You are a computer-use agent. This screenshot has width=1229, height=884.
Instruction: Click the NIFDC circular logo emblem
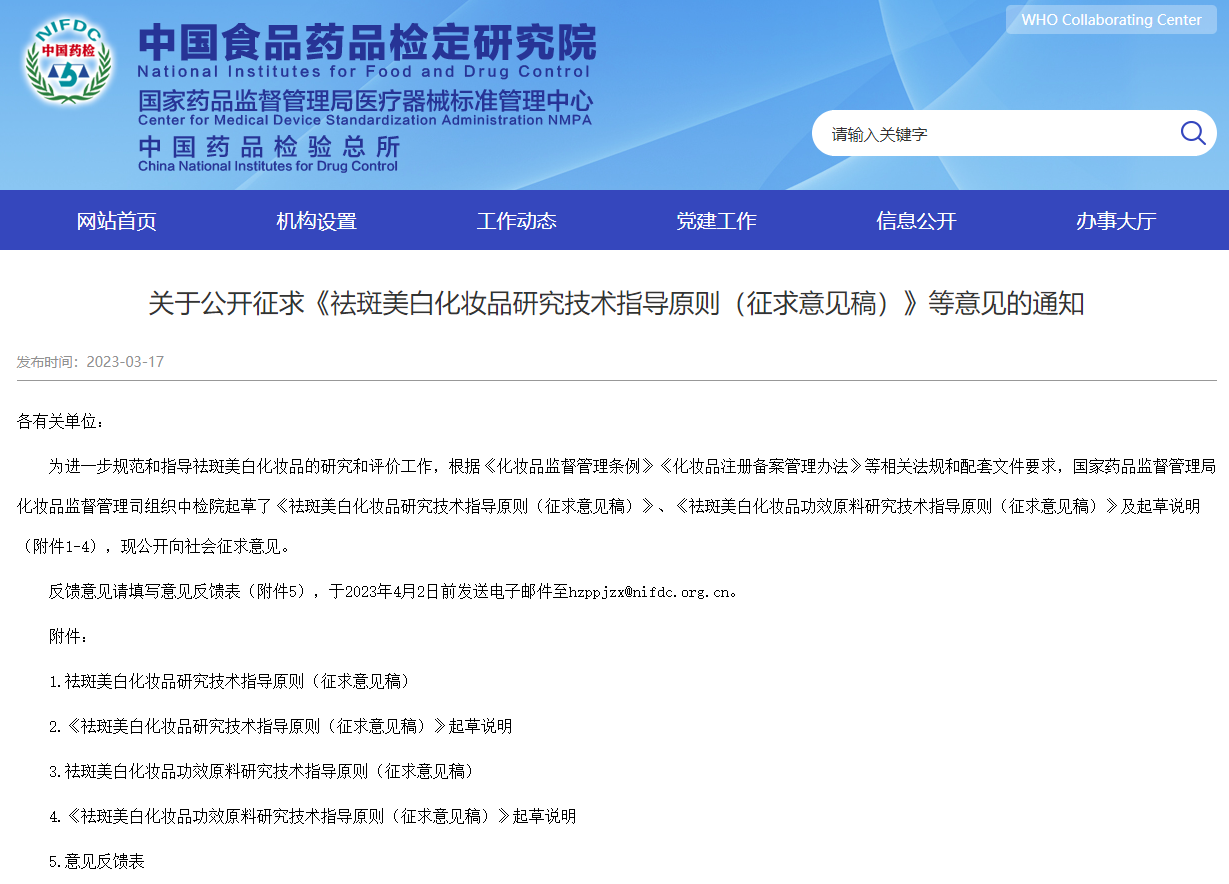67,62
